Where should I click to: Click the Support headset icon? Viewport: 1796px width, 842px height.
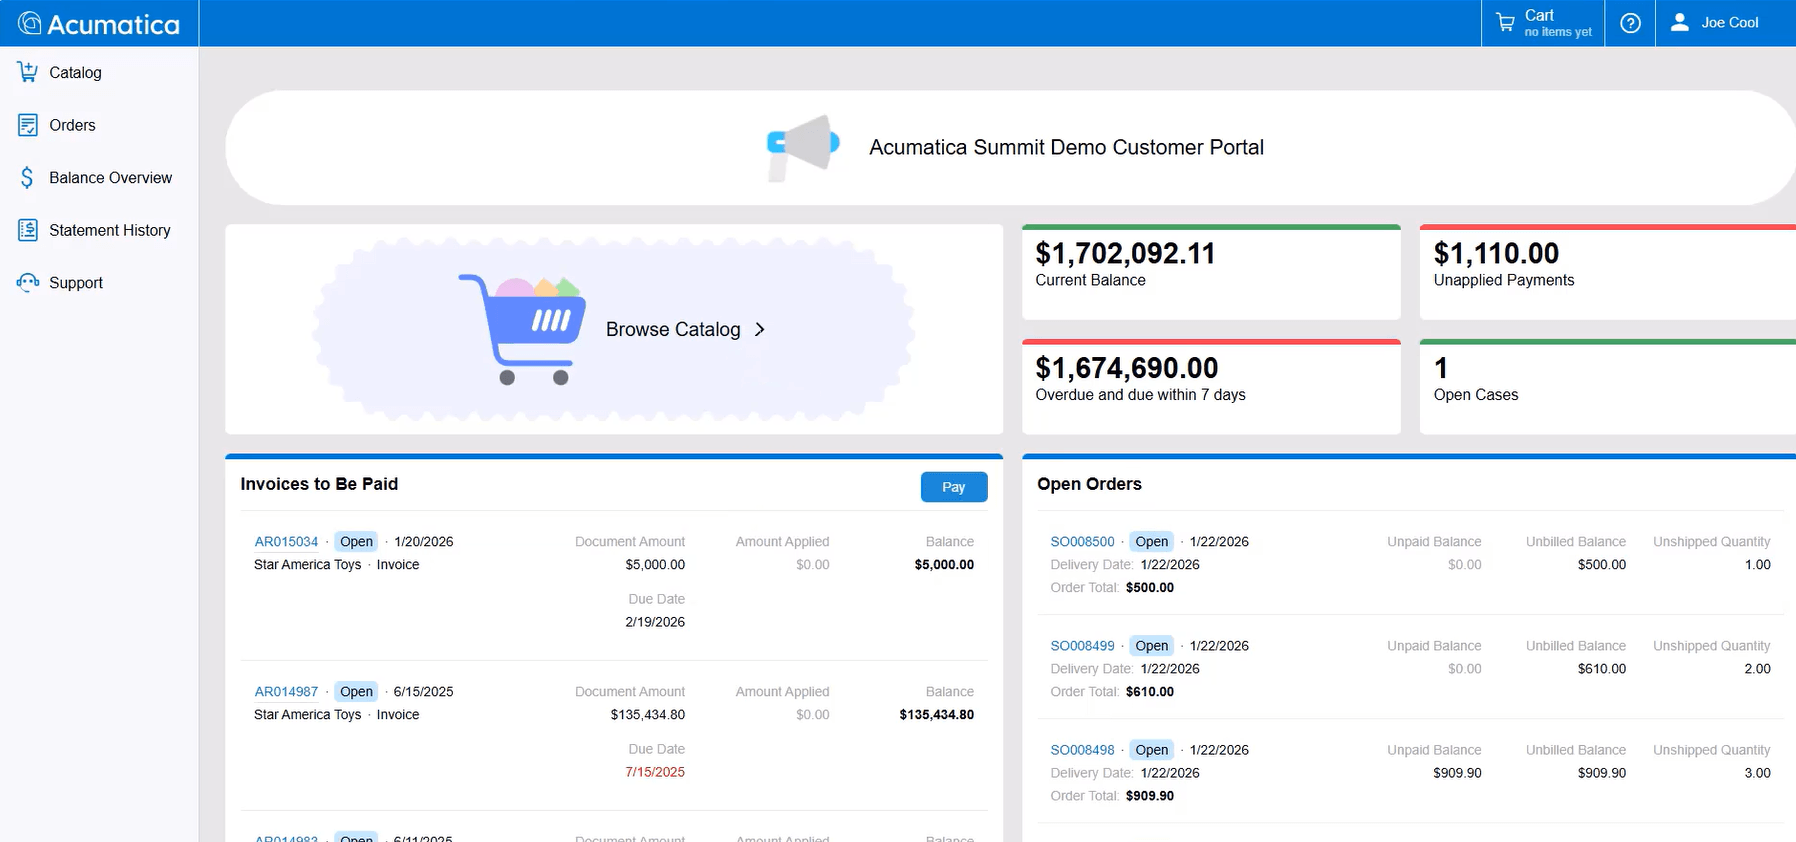pyautogui.click(x=28, y=283)
